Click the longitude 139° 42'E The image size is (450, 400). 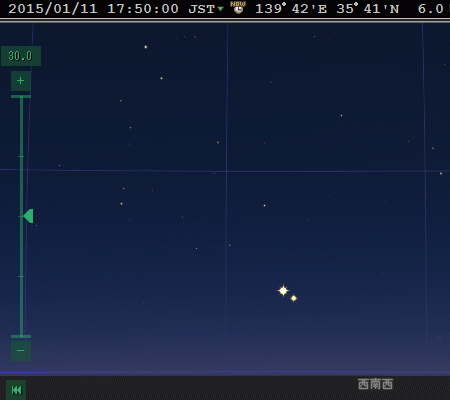click(291, 9)
